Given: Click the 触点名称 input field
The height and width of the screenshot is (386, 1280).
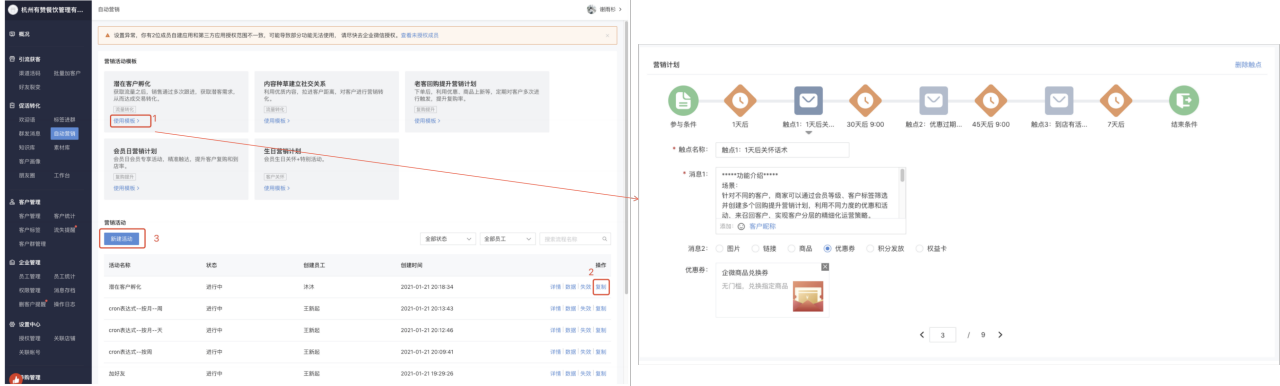Looking at the screenshot, I should 782,150.
